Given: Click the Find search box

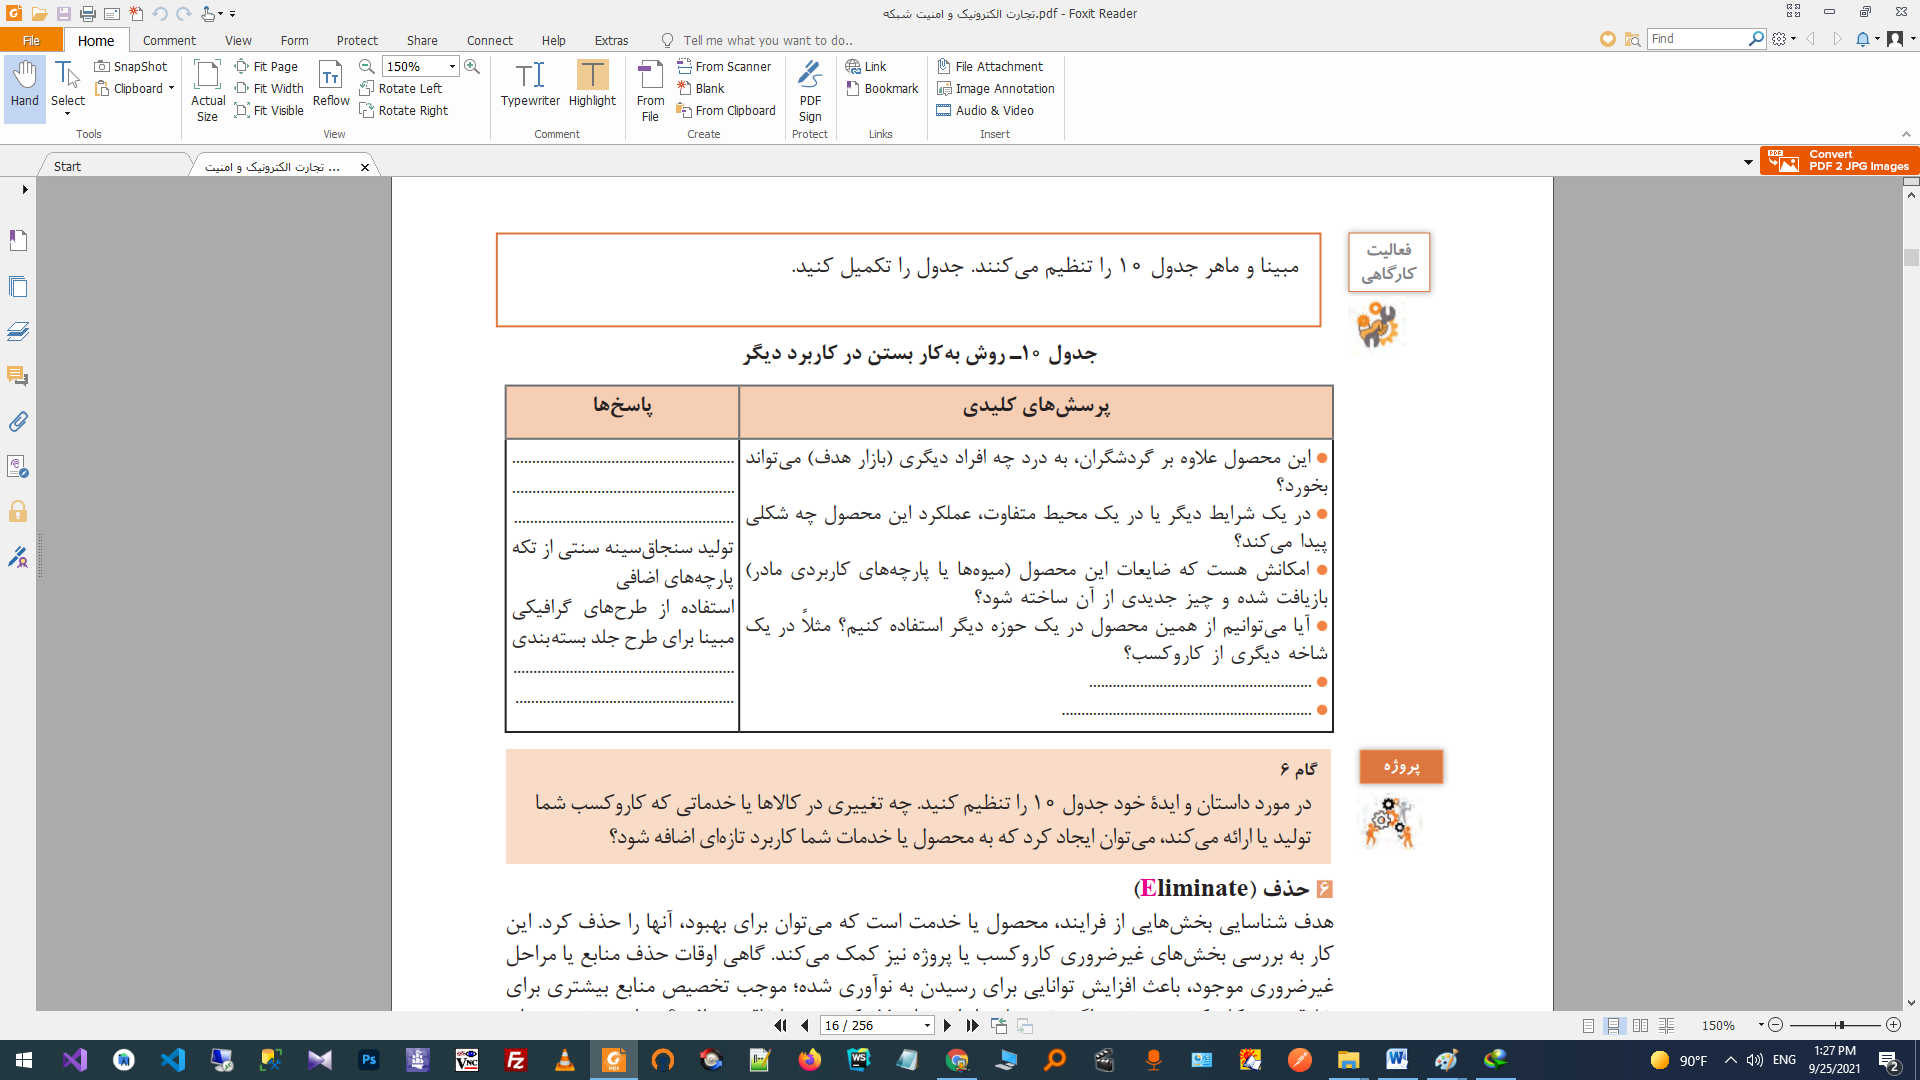Looking at the screenshot, I should click(1697, 38).
